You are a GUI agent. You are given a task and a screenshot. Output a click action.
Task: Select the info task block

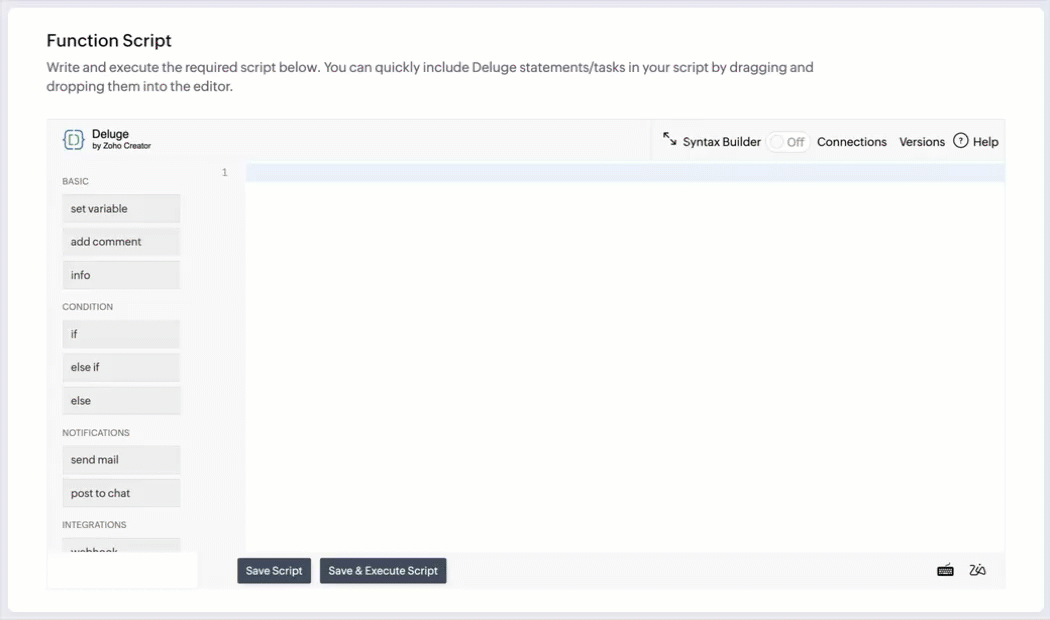point(121,275)
